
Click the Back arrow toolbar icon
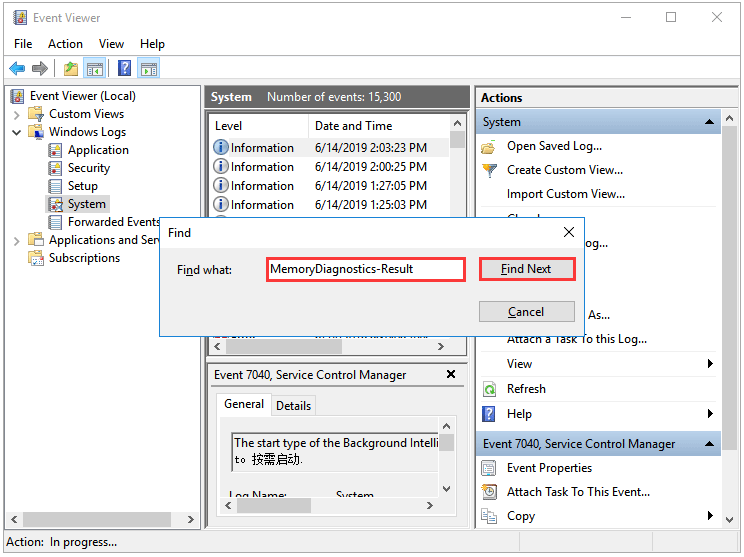pyautogui.click(x=17, y=69)
